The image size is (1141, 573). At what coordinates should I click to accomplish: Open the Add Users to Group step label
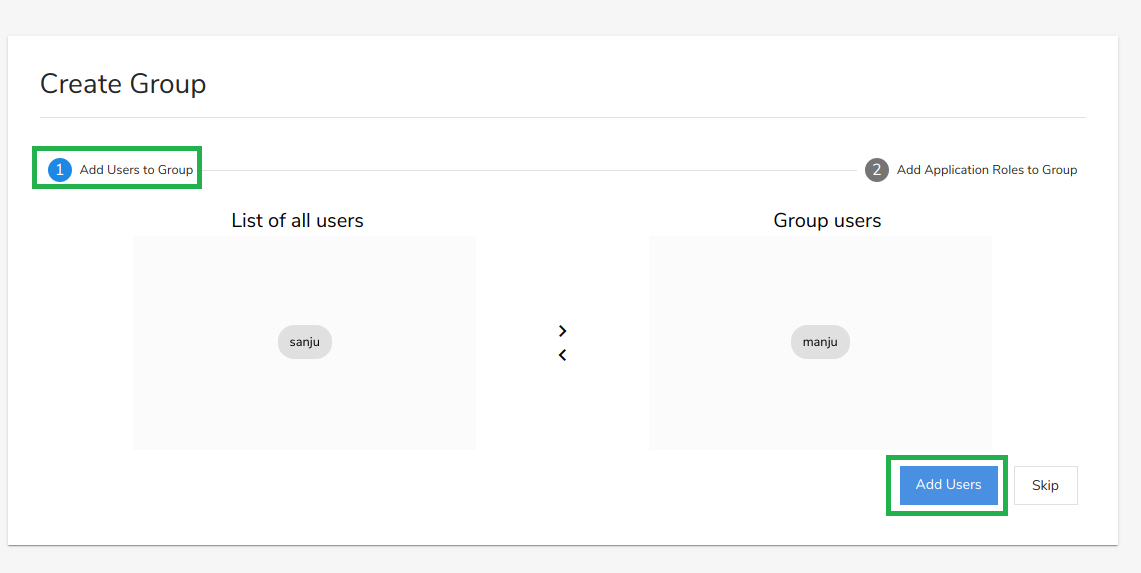[136, 170]
